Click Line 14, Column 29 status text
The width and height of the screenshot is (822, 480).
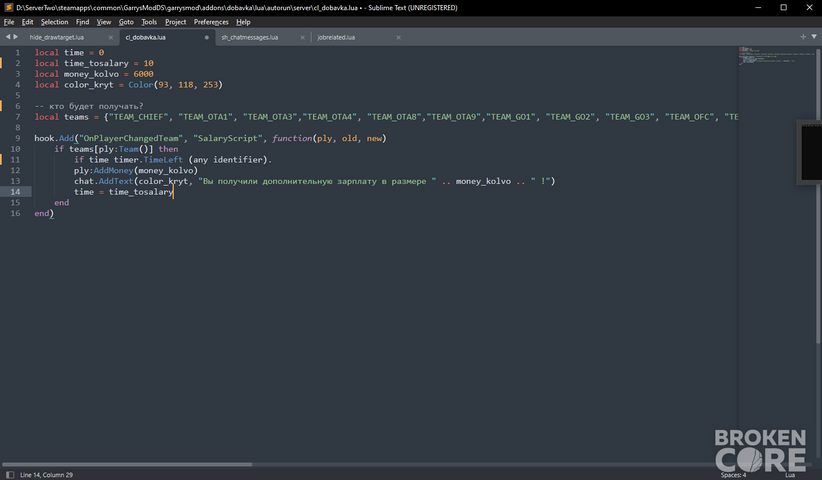click(46, 475)
